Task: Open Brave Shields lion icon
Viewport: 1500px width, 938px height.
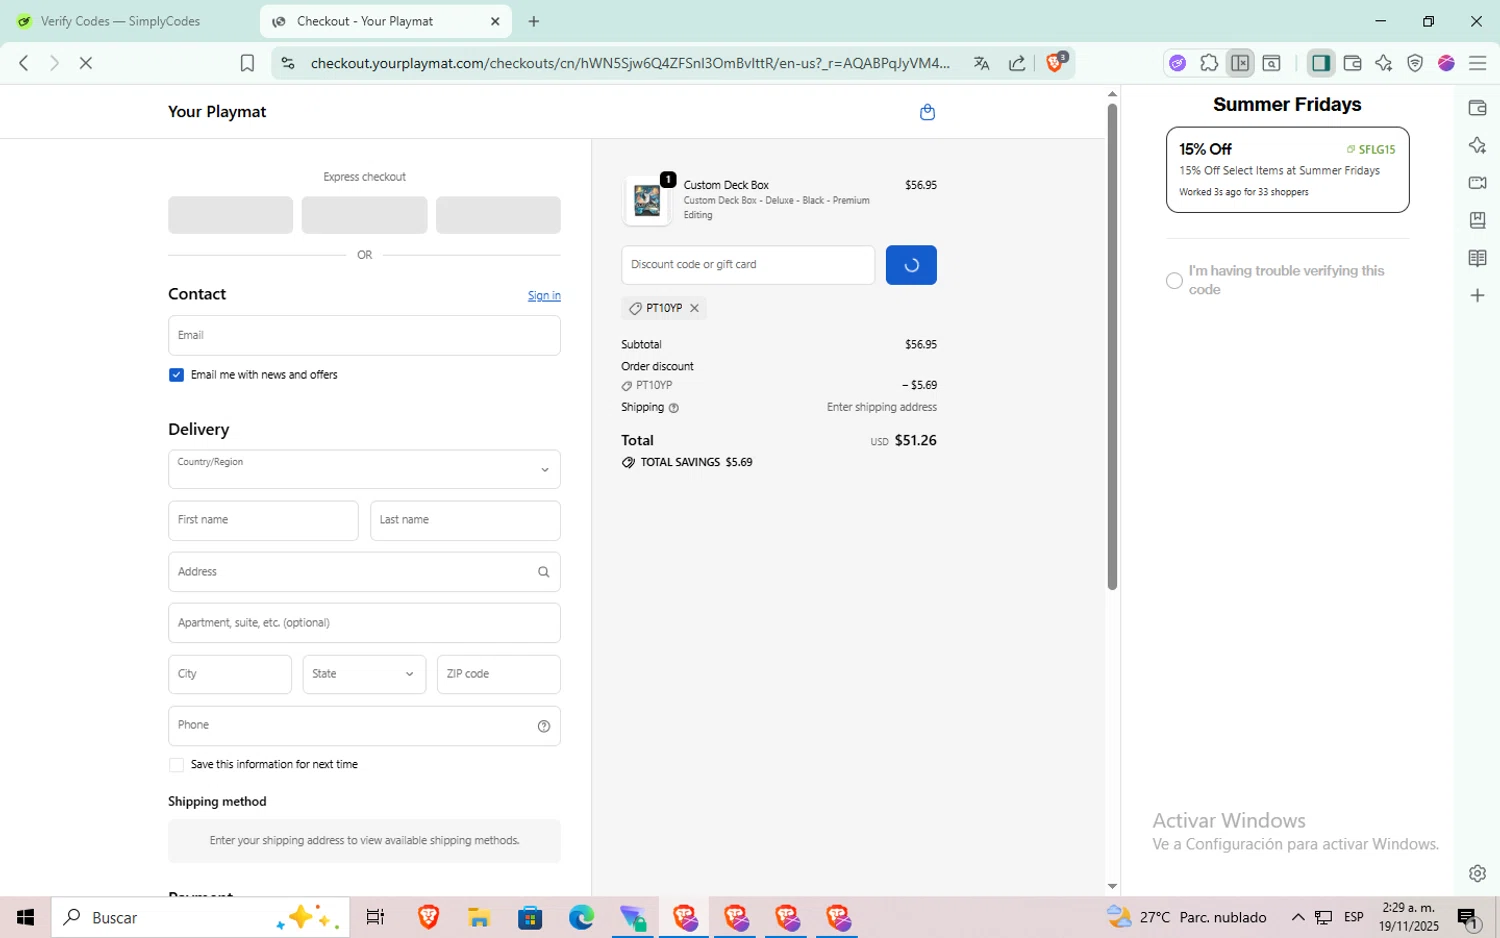Action: coord(1055,63)
